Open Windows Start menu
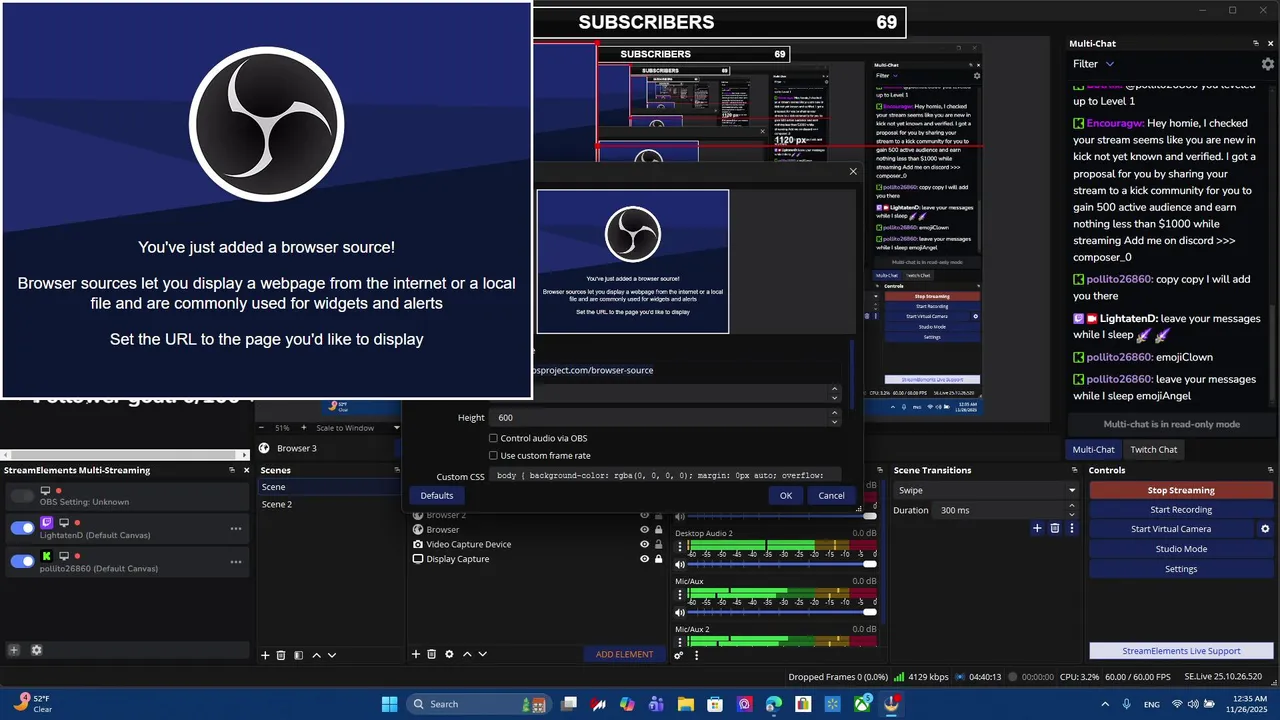The image size is (1280, 720). pyautogui.click(x=390, y=704)
